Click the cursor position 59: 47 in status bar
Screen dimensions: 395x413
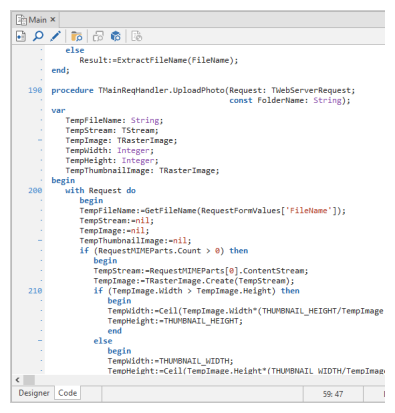click(333, 394)
